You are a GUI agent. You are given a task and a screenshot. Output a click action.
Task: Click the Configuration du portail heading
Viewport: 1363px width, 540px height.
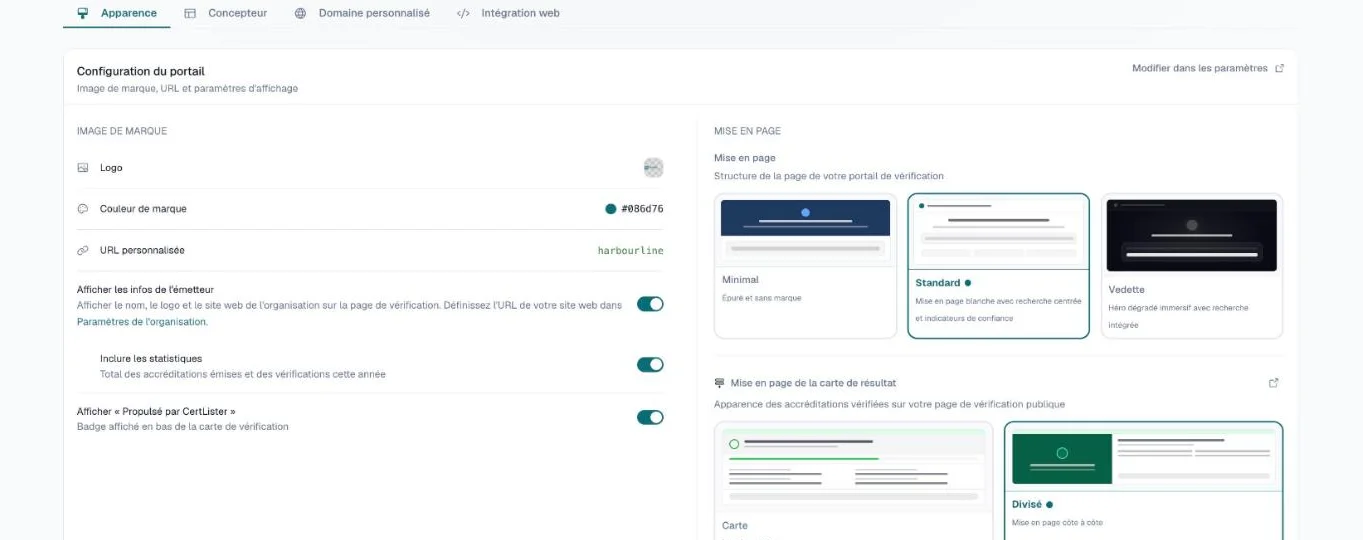141,71
